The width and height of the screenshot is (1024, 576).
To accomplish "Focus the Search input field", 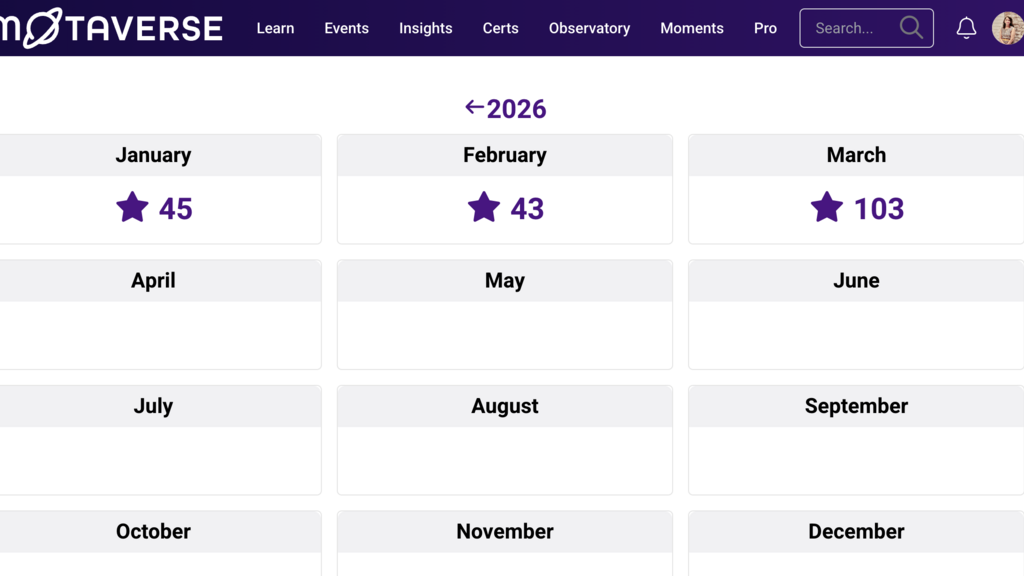I will pyautogui.click(x=850, y=28).
